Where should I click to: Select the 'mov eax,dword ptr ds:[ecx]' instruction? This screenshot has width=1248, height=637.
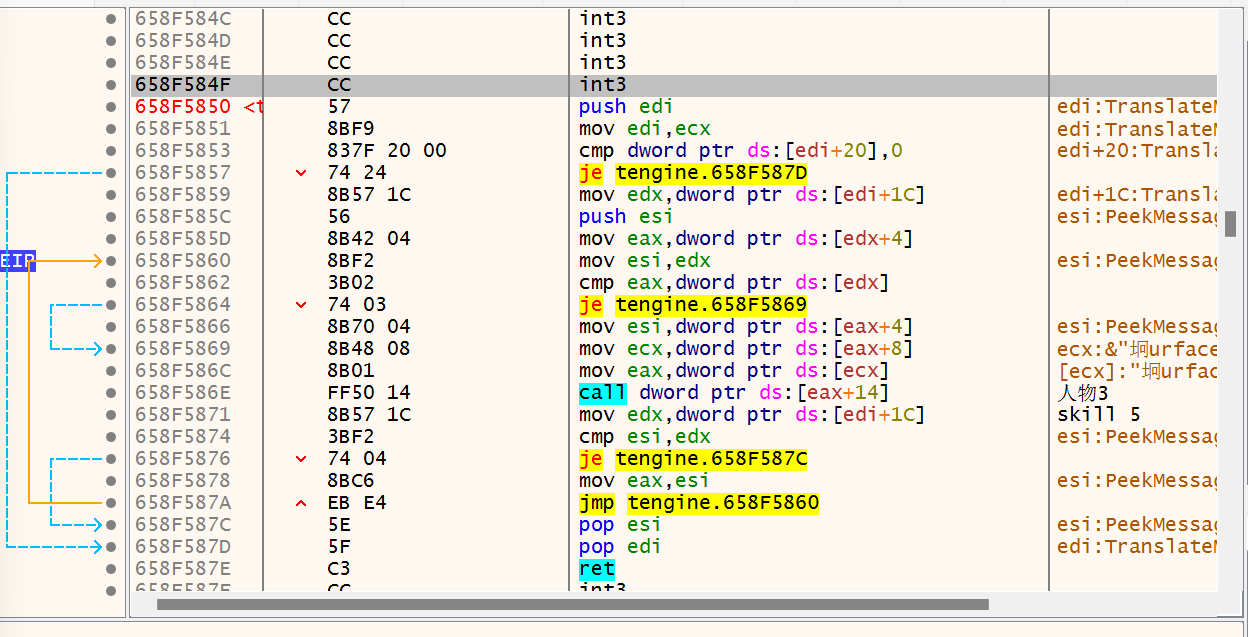tap(734, 371)
